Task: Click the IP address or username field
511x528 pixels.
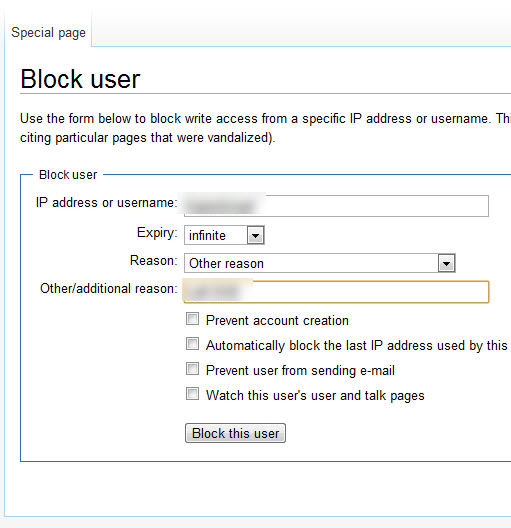Action: point(336,206)
